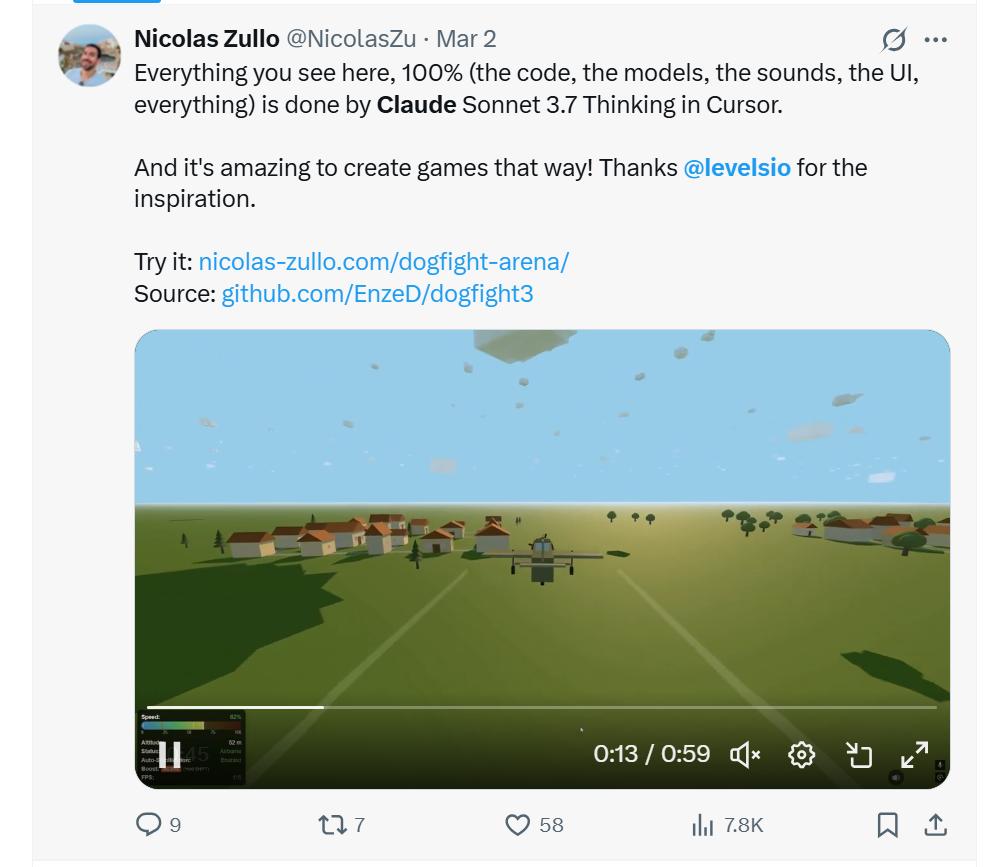Open Nicolas Zullo's profile picture
The width and height of the screenshot is (992, 867).
point(89,56)
